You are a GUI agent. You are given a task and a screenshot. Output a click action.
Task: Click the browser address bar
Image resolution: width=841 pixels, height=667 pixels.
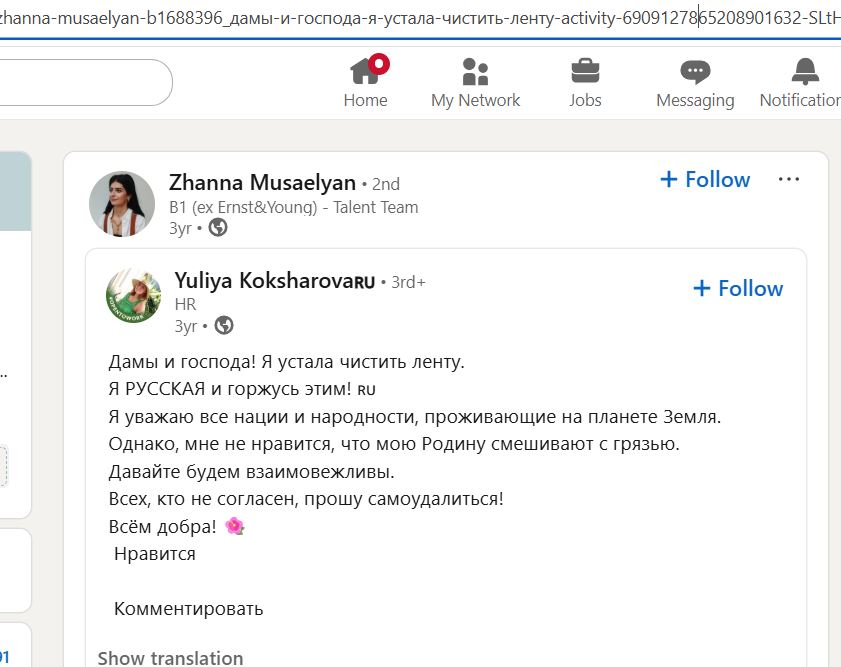420,17
